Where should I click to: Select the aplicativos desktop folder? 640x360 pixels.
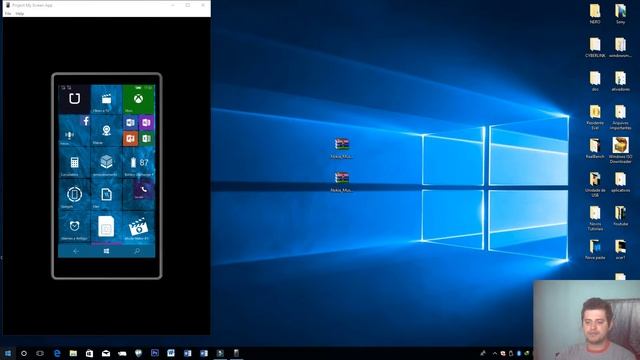coord(620,182)
